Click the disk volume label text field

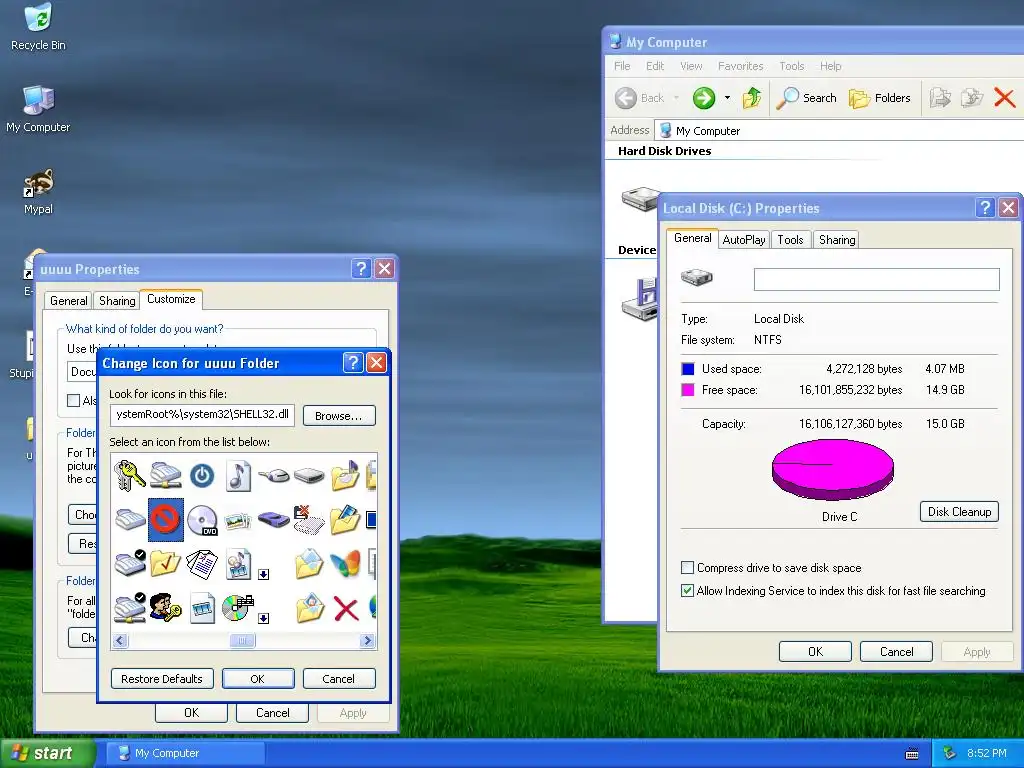876,280
